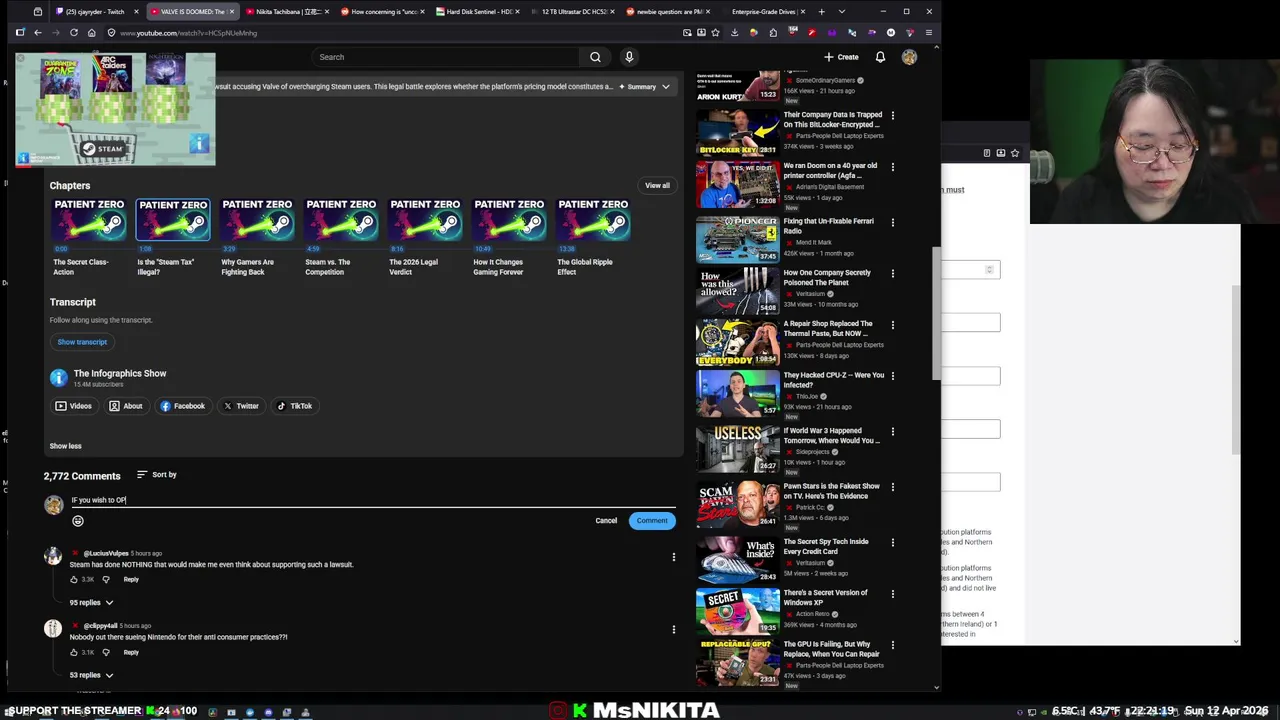
Task: Jump to chapter 'Steam vs. The Competition'
Action: [x=341, y=240]
